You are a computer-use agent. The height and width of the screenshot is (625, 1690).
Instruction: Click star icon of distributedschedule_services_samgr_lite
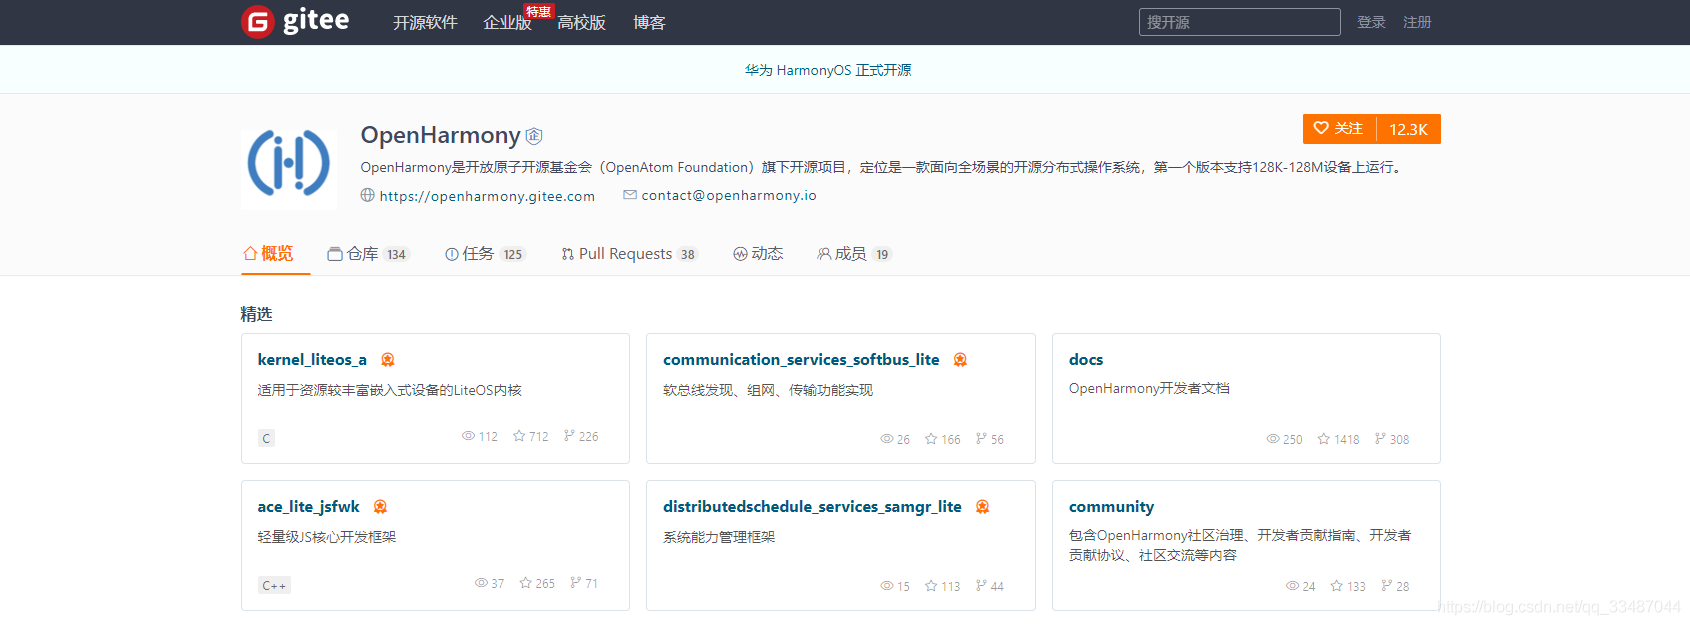[931, 586]
